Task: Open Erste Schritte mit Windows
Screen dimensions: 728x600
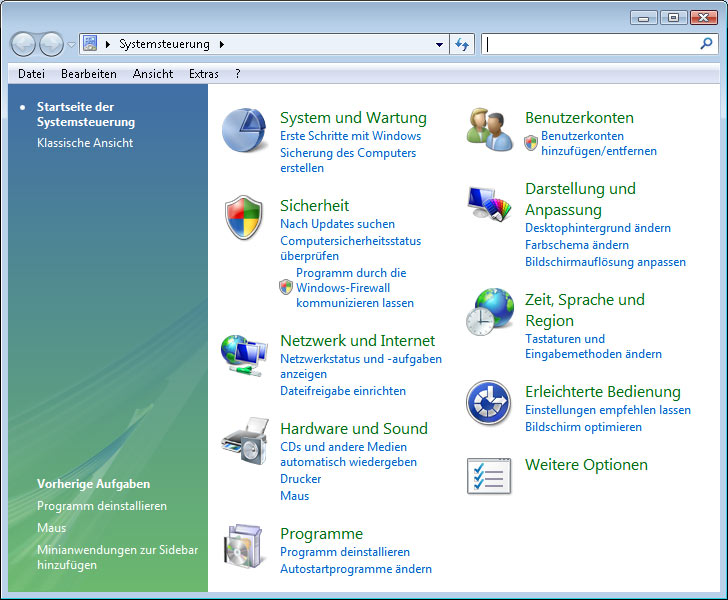Action: point(351,136)
